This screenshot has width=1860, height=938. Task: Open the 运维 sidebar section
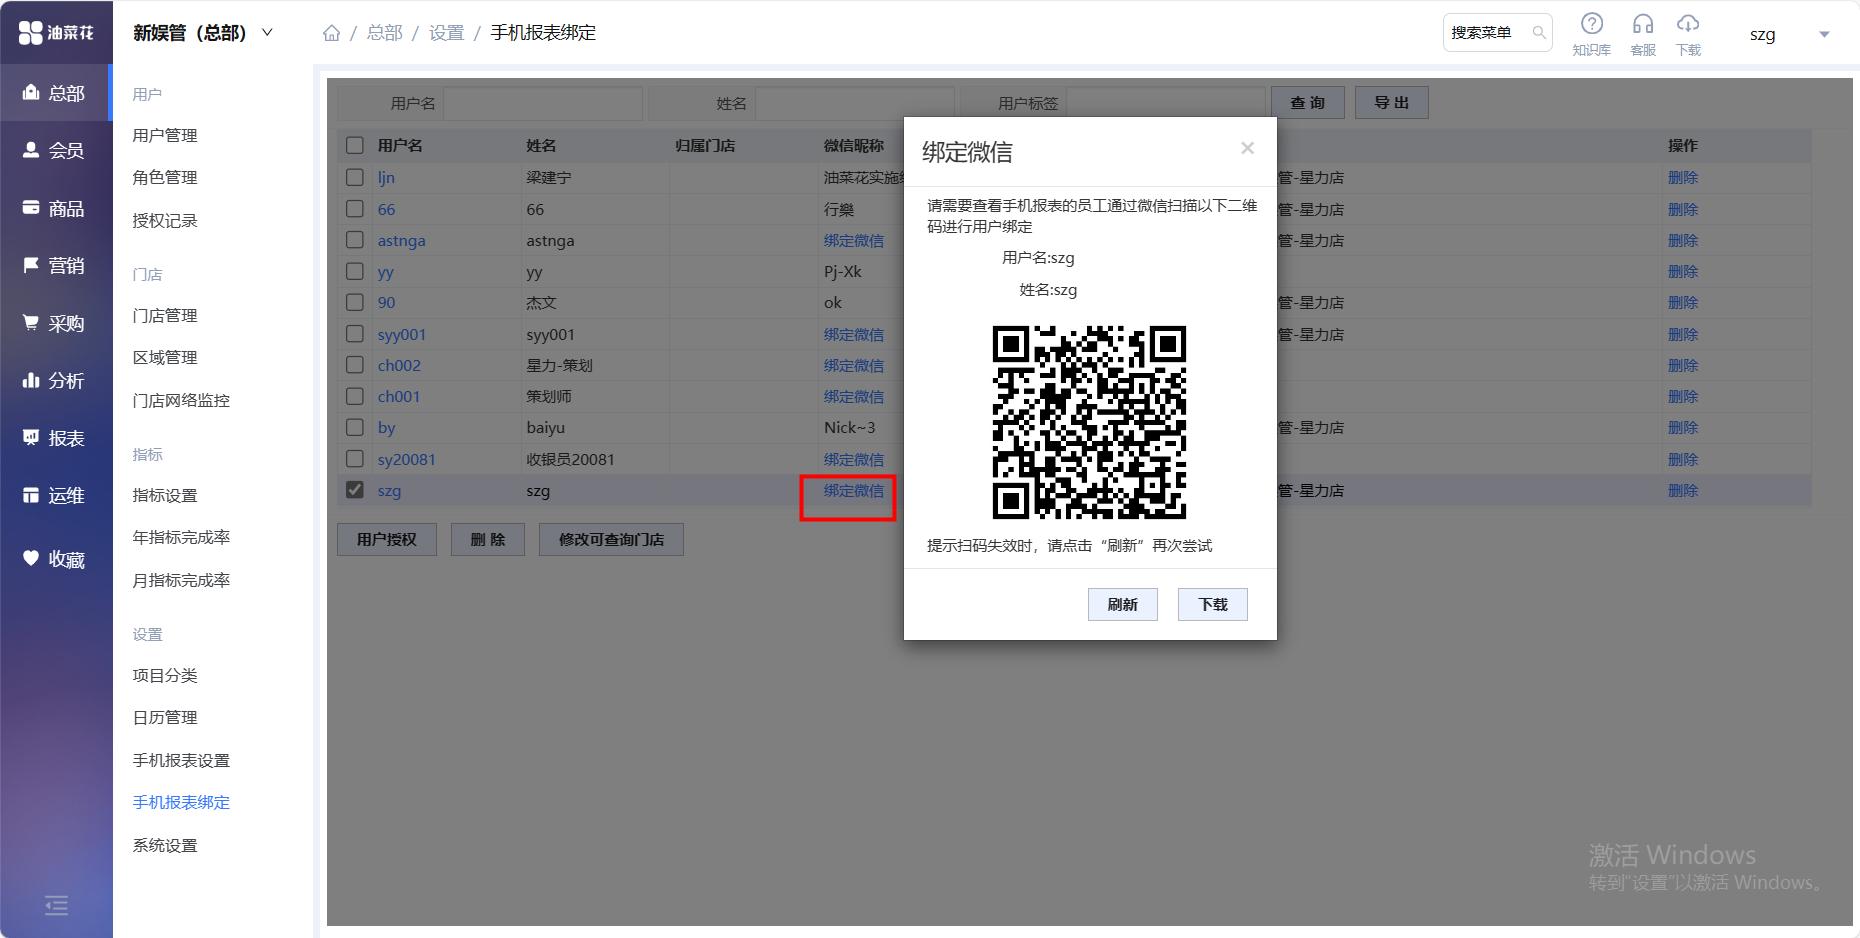click(56, 495)
